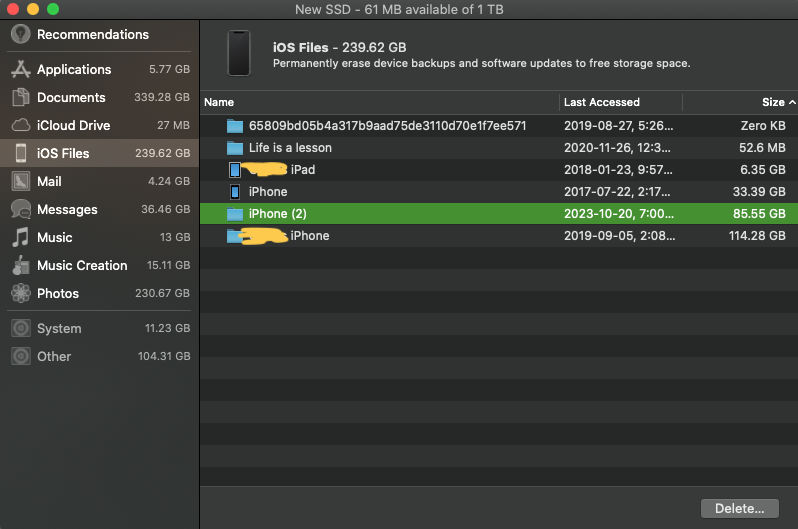This screenshot has width=798, height=529.
Task: Click the 6.35 GB size value
Action: [762, 170]
